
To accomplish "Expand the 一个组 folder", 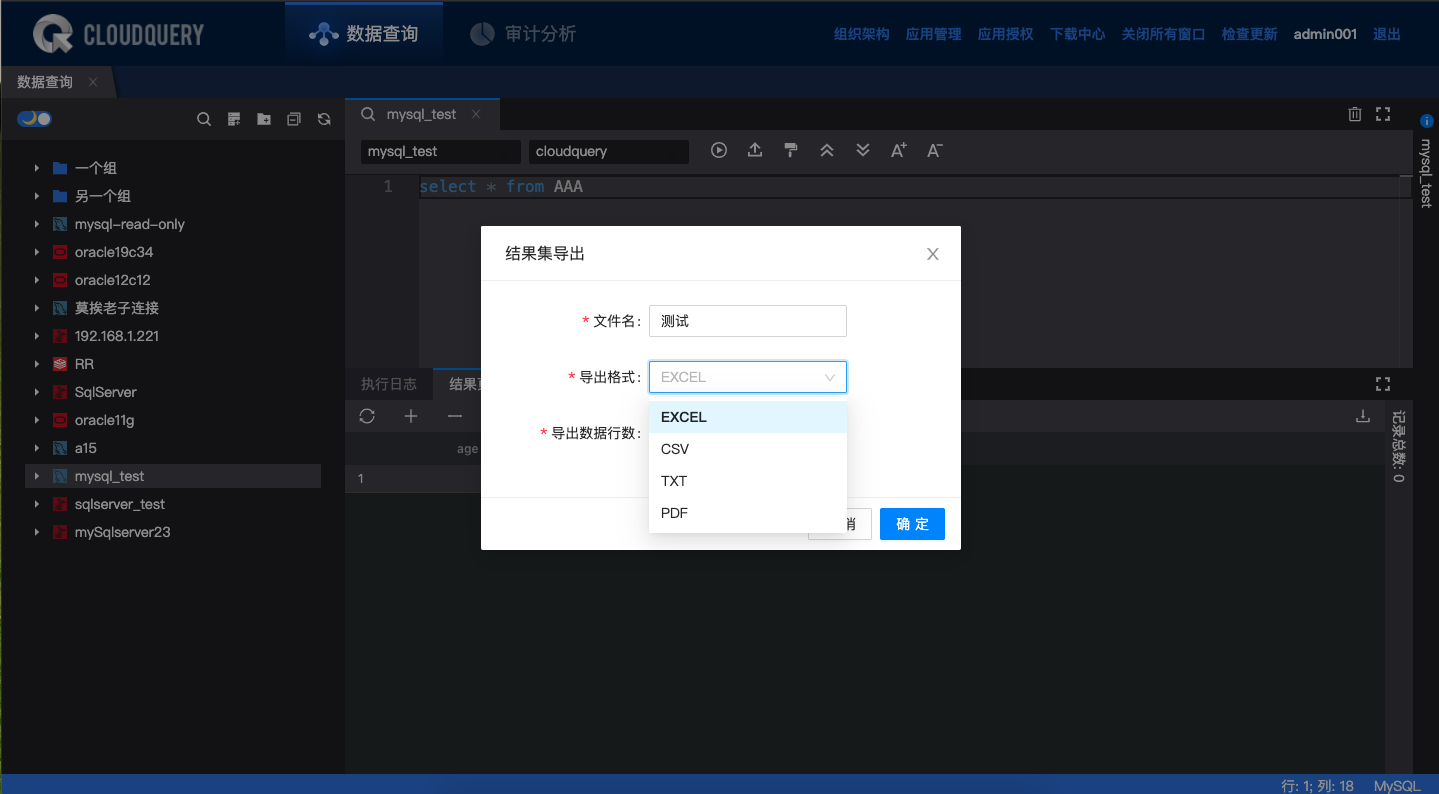I will pos(37,168).
